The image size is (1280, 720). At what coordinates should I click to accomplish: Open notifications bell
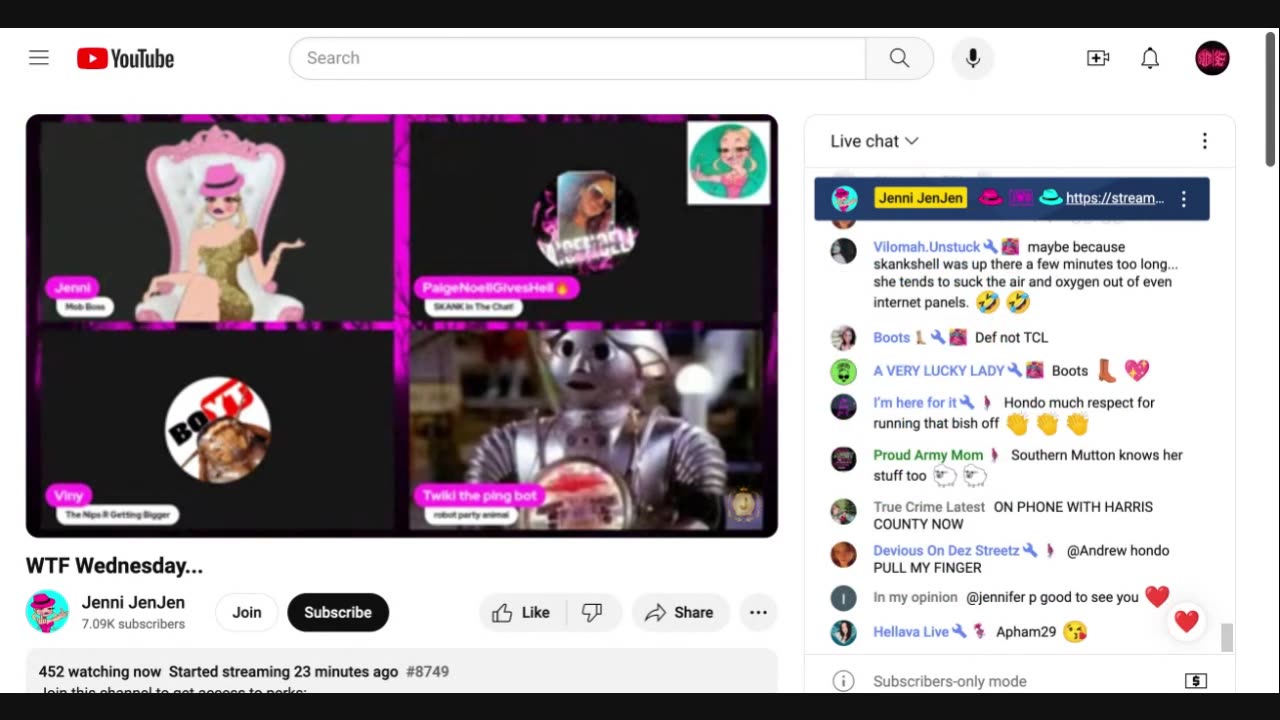click(x=1150, y=58)
